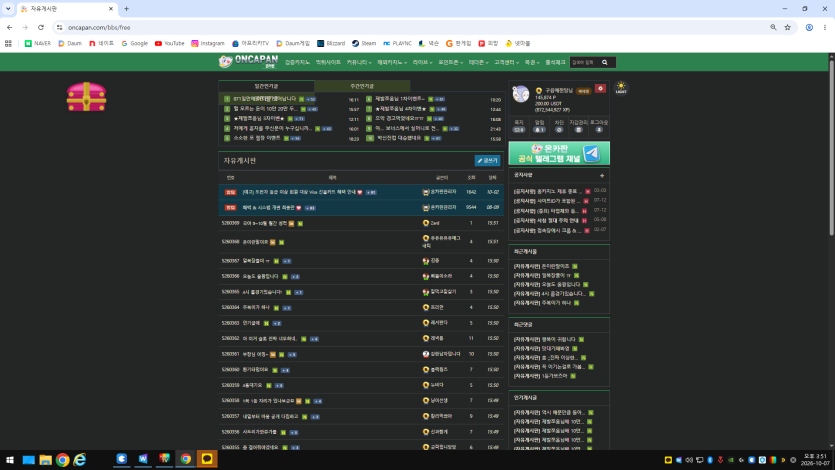
Task: Open the Chrome three-dot menu
Action: click(x=824, y=27)
